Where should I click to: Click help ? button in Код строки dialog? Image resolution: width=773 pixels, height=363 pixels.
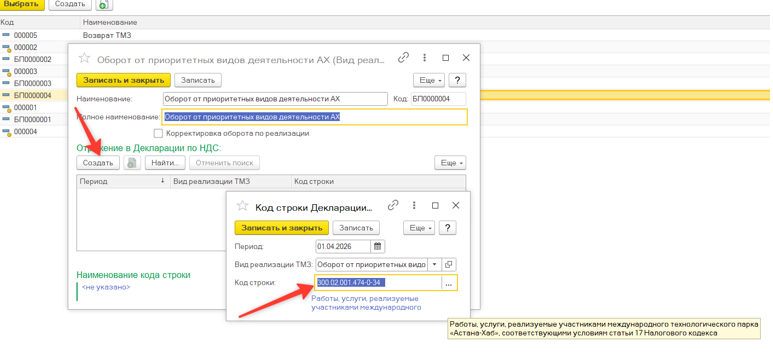pyautogui.click(x=448, y=228)
